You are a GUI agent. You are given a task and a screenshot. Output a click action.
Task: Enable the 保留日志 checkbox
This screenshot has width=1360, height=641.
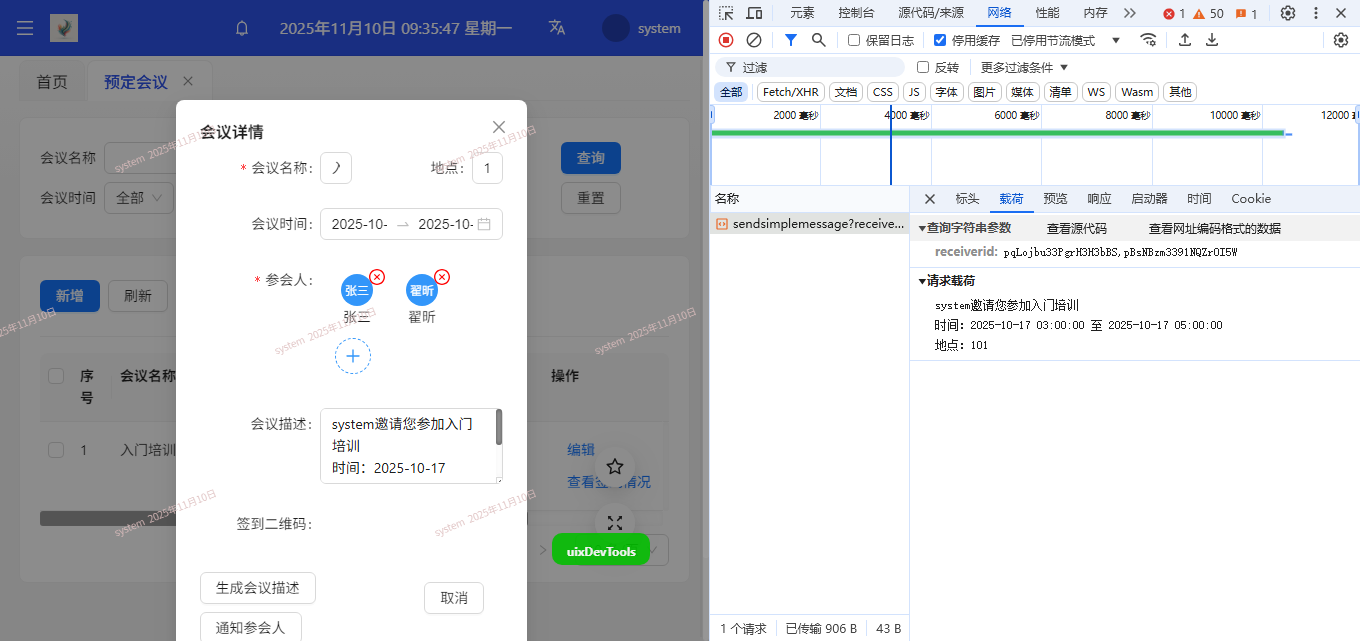click(x=854, y=40)
